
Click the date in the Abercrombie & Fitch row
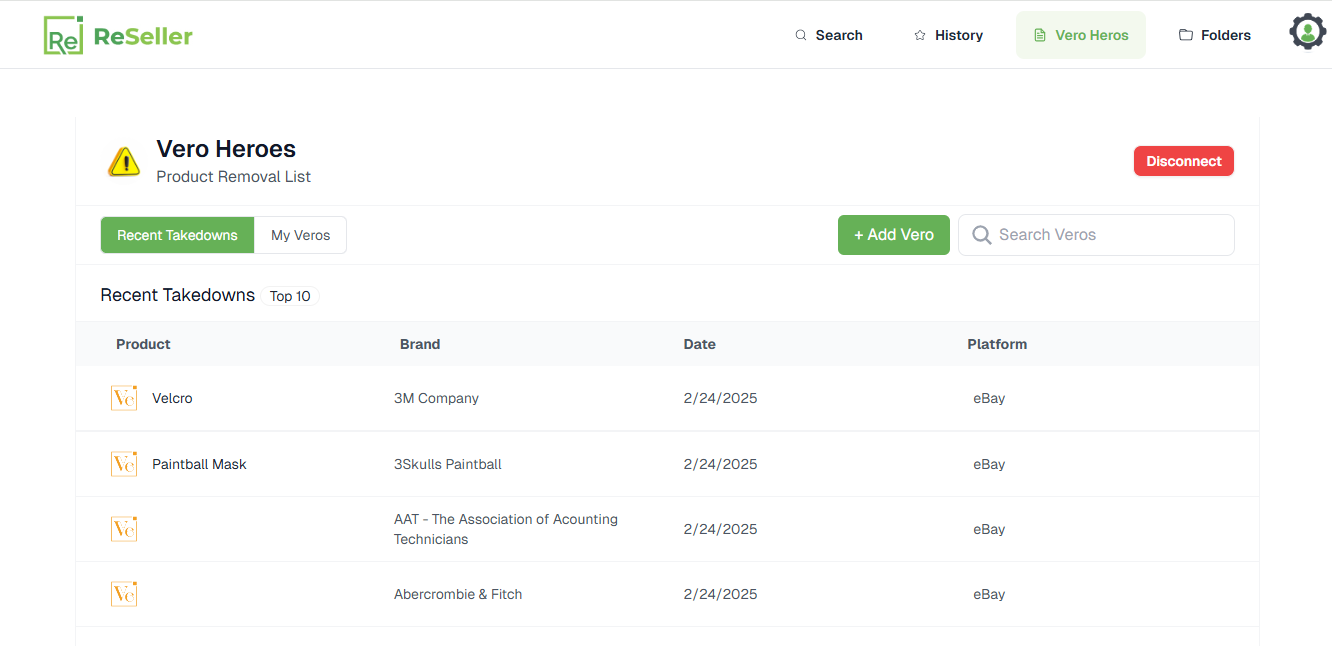tap(721, 594)
